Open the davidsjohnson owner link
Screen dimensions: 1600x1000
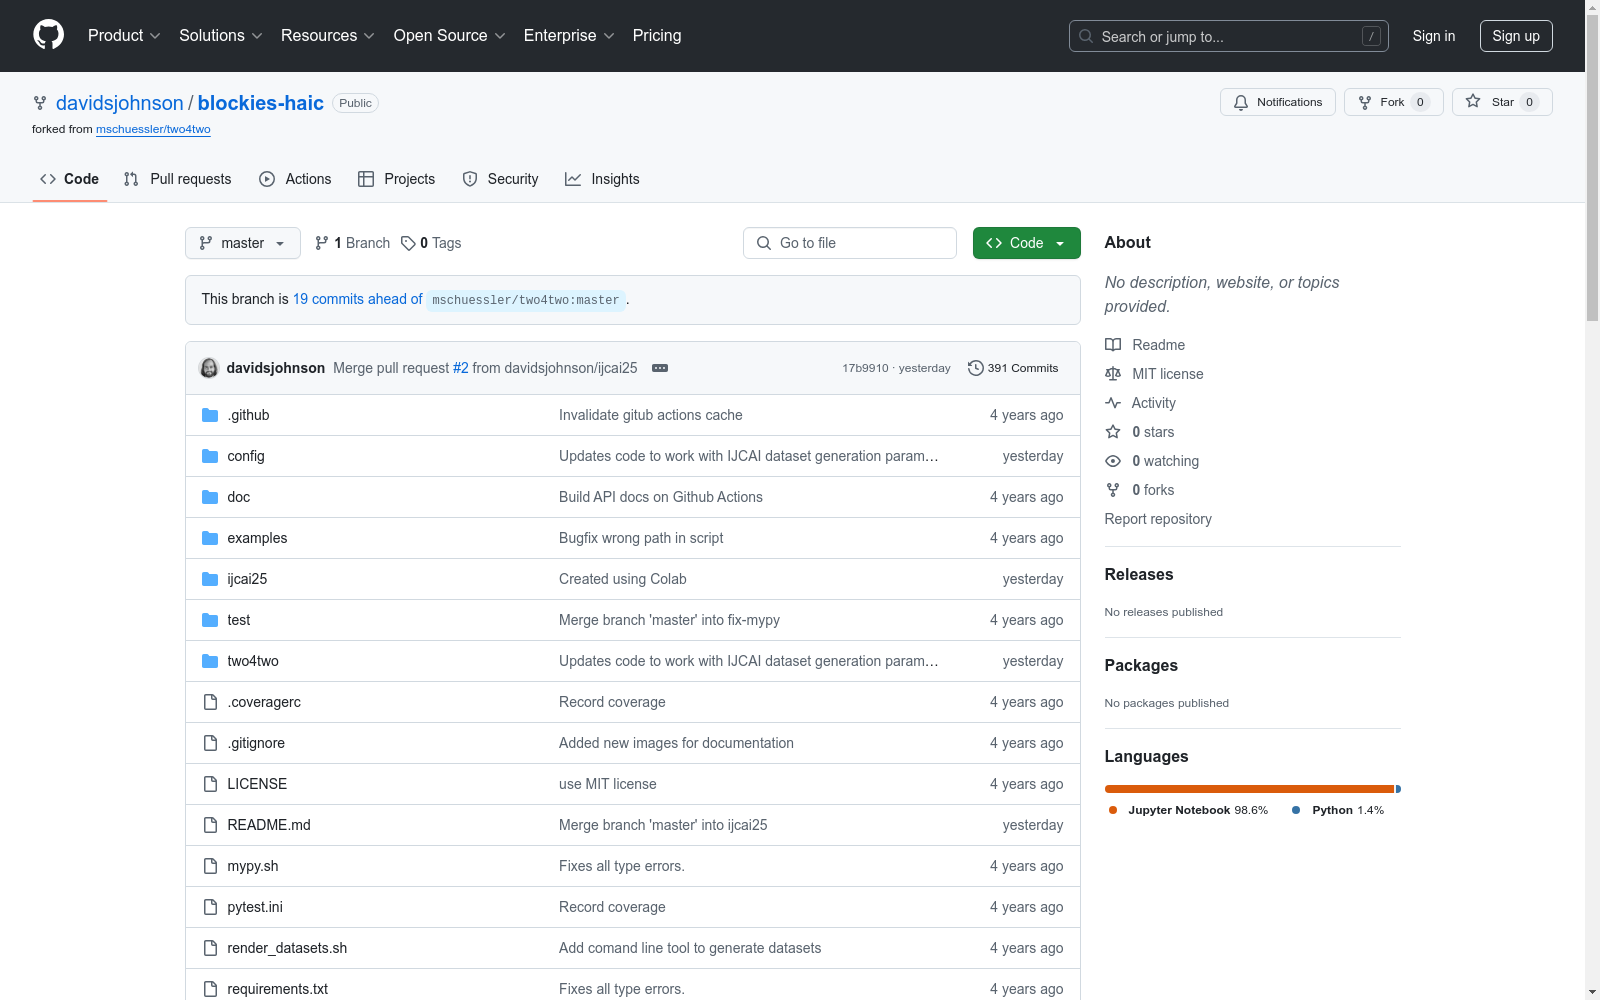click(x=120, y=103)
